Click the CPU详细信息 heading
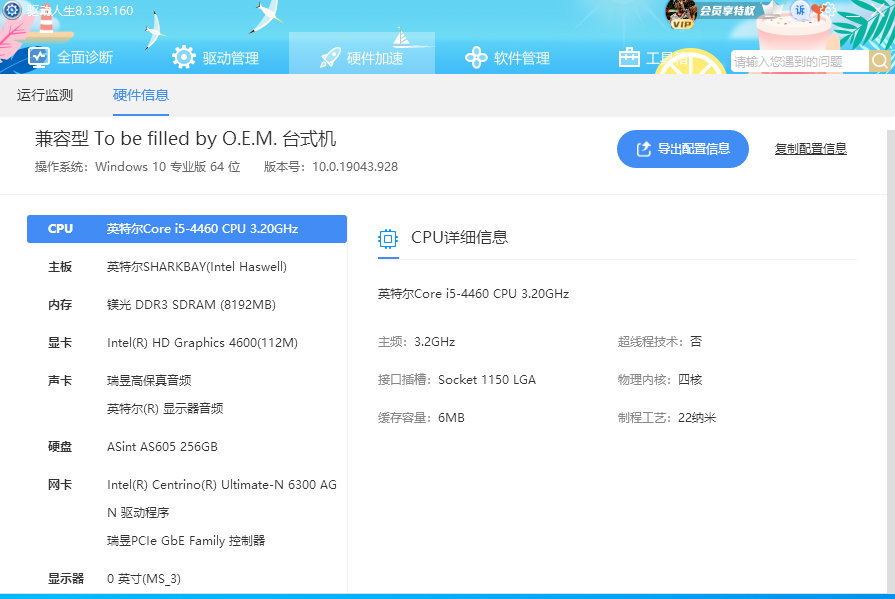 [x=459, y=238]
